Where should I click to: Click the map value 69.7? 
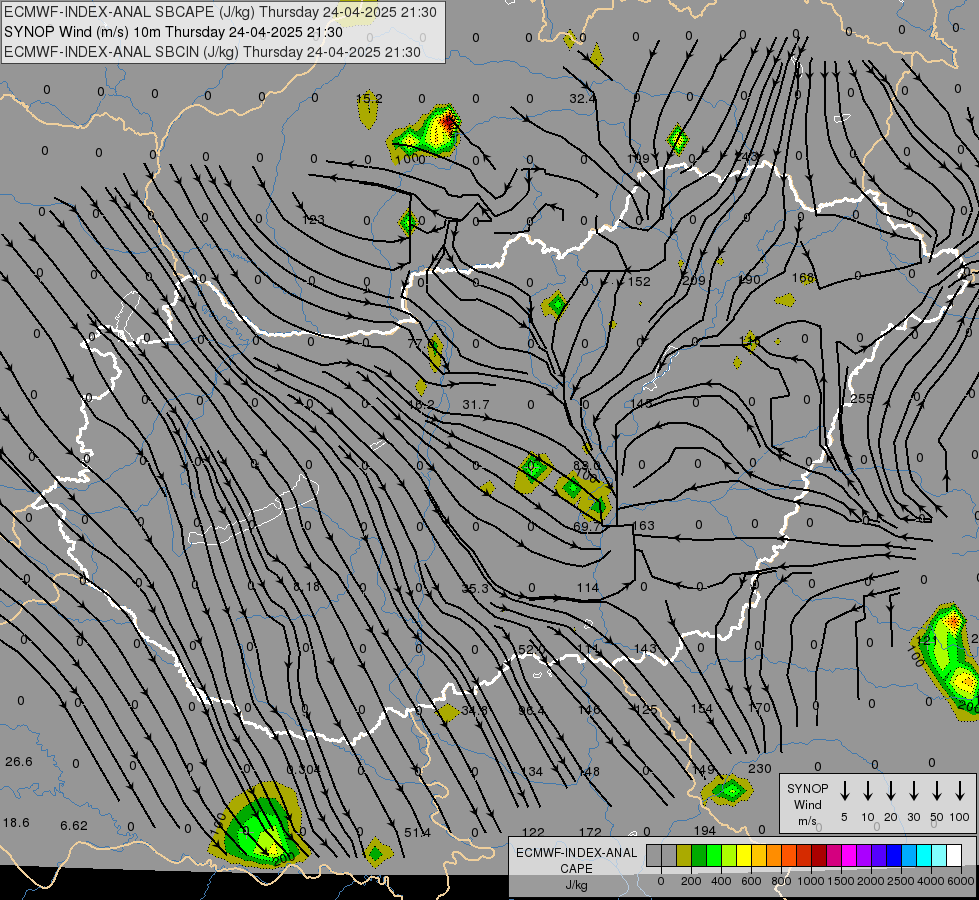coord(586,527)
